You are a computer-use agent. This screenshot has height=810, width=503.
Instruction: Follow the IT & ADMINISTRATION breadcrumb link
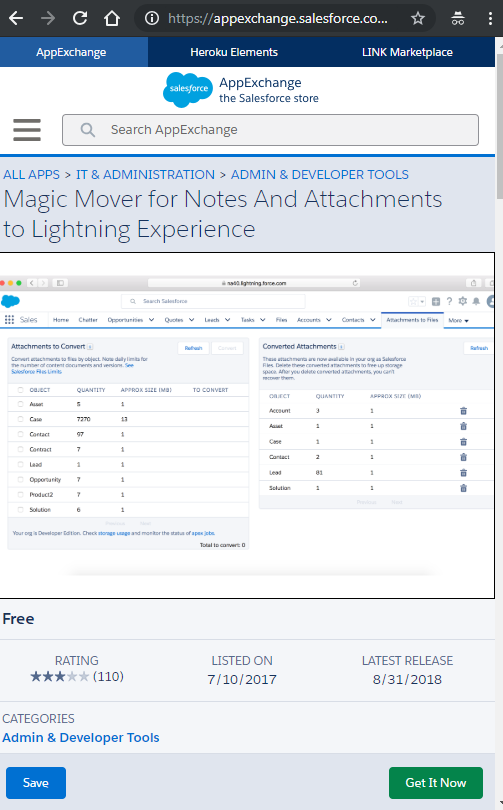tap(145, 175)
